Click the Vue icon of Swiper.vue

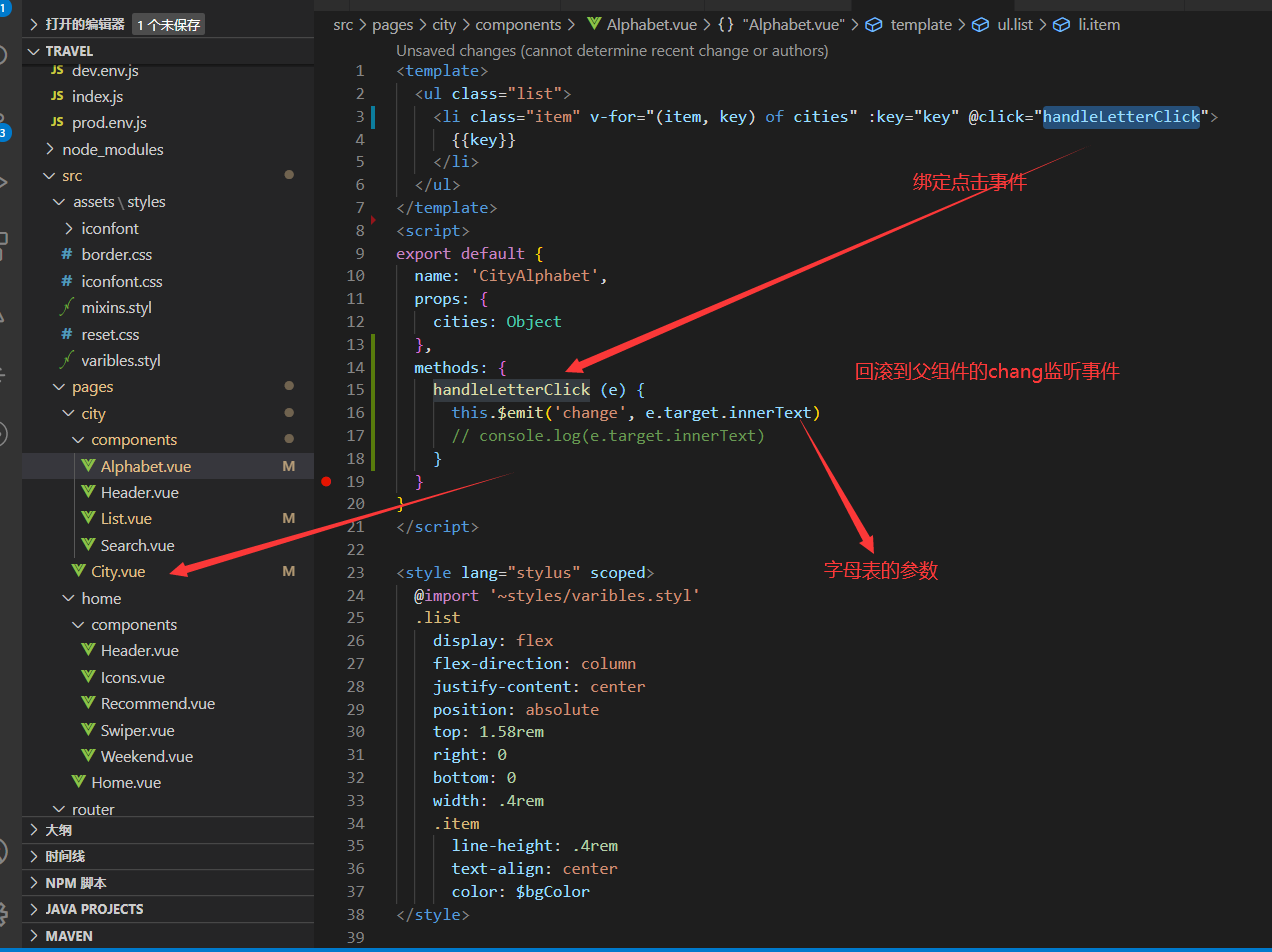(x=89, y=731)
